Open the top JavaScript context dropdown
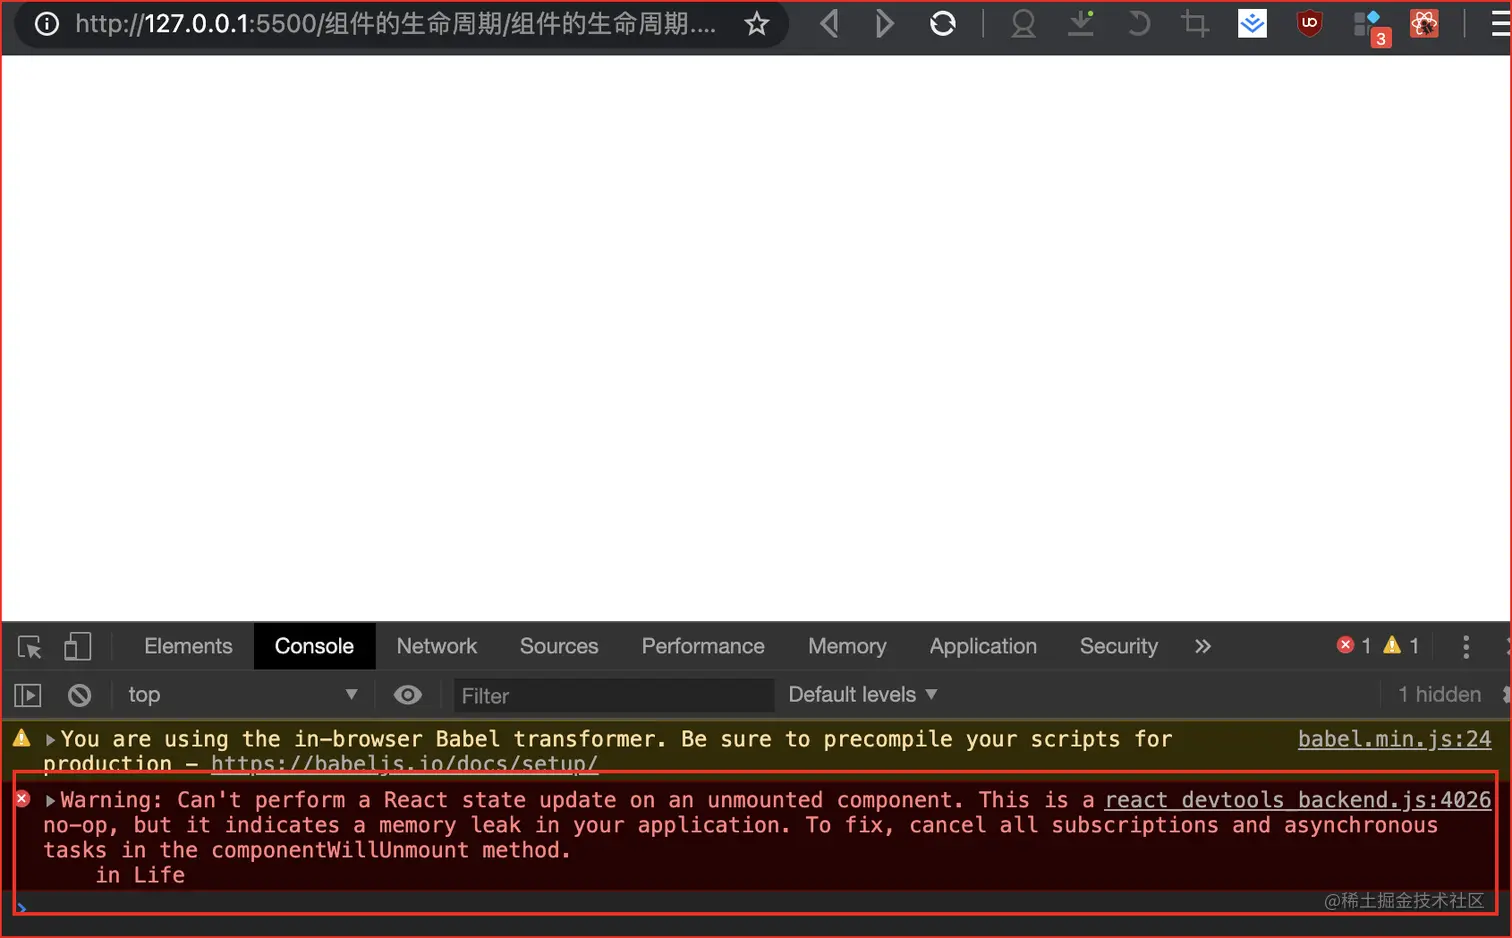Viewport: 1512px width, 938px height. click(242, 695)
